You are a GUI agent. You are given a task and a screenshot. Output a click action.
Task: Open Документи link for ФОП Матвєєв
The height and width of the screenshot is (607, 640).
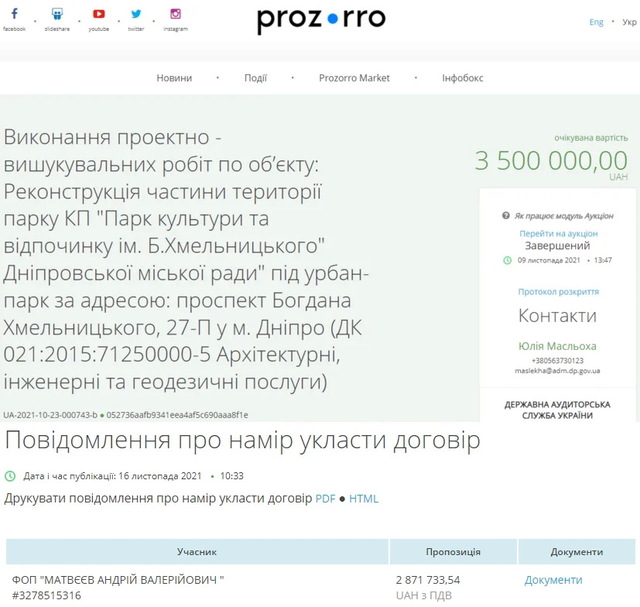pyautogui.click(x=553, y=580)
